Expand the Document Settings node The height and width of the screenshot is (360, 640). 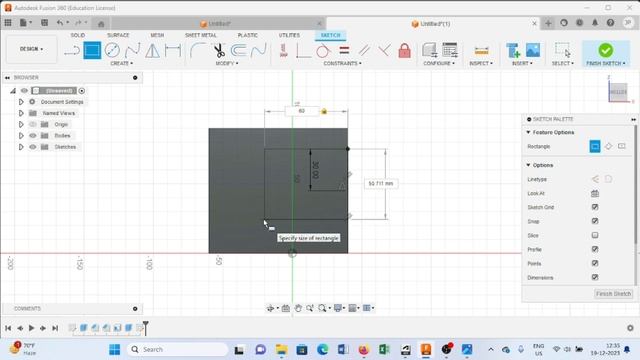point(21,102)
